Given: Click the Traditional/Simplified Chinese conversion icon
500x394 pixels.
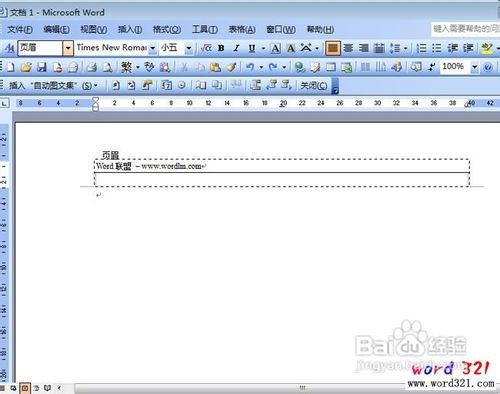Looking at the screenshot, I should [x=126, y=67].
